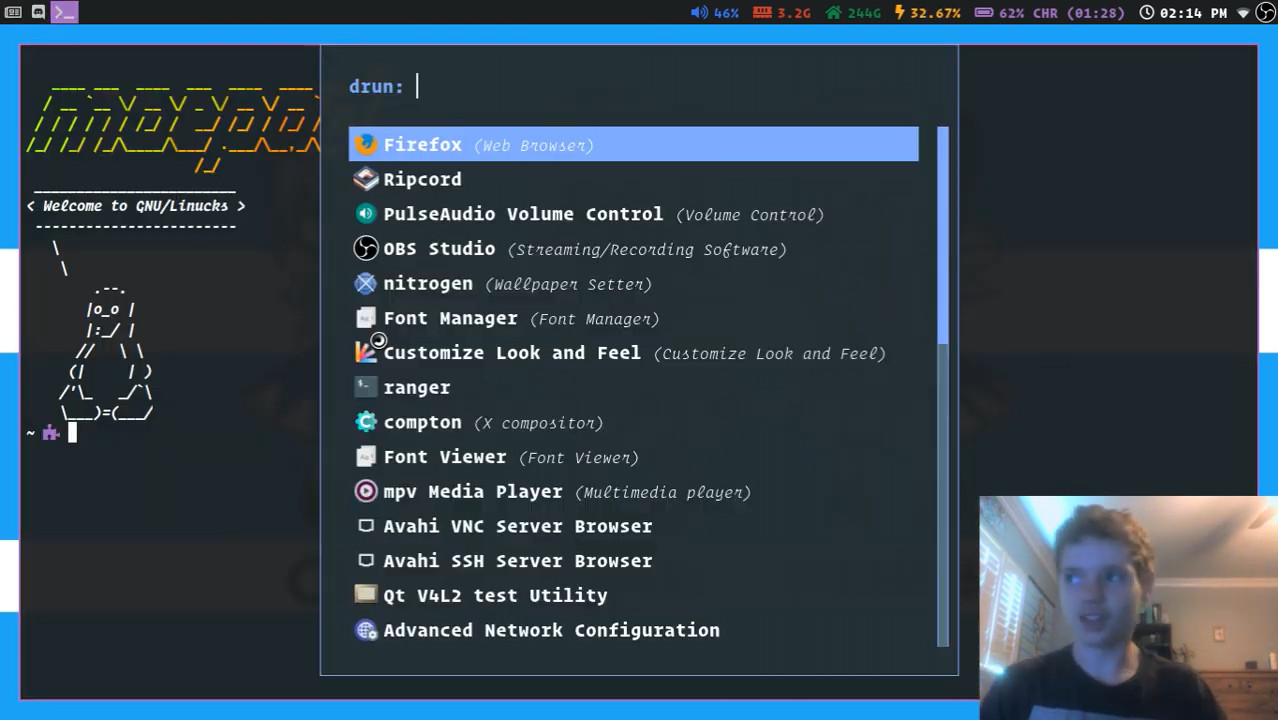Click the Ripcord app icon

(366, 180)
